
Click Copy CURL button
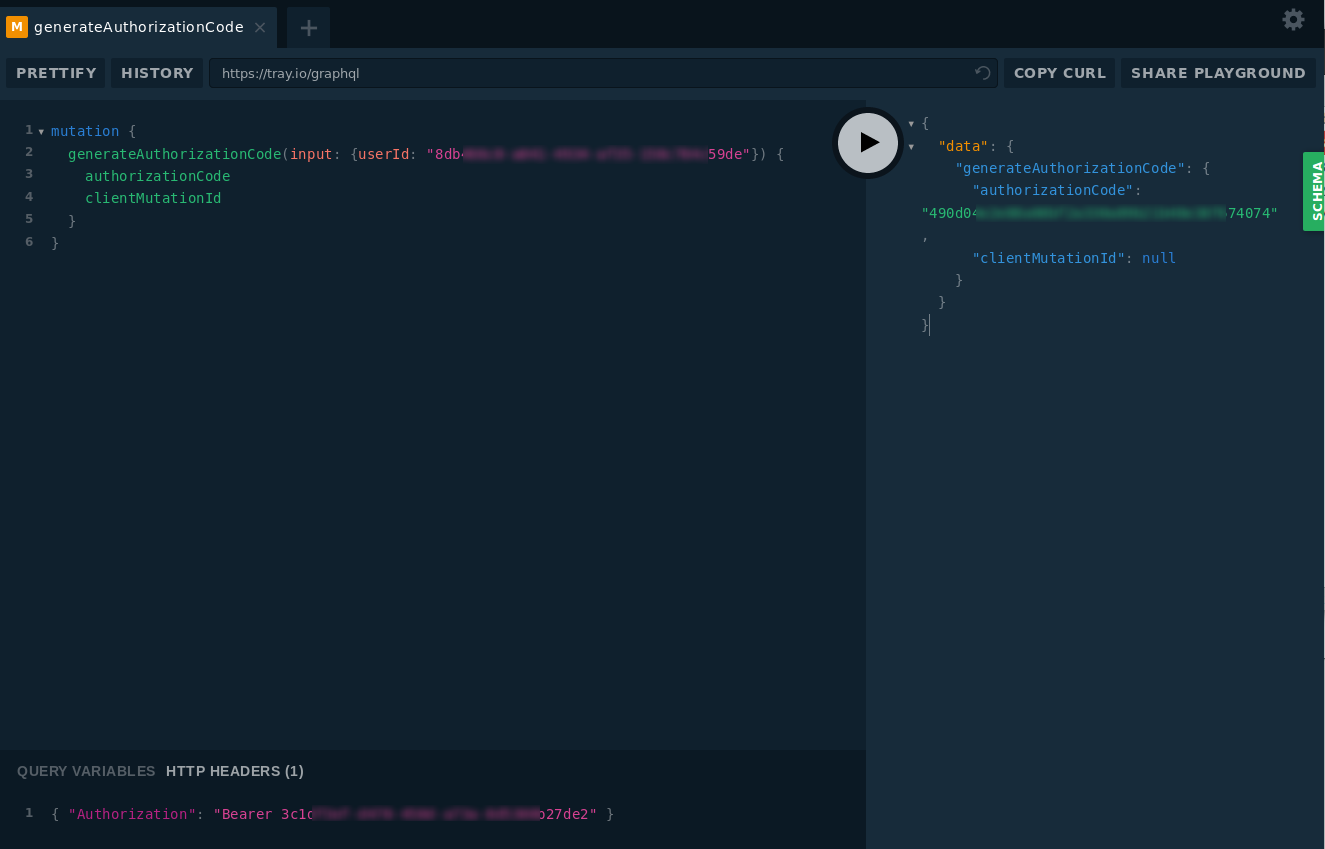(1060, 73)
